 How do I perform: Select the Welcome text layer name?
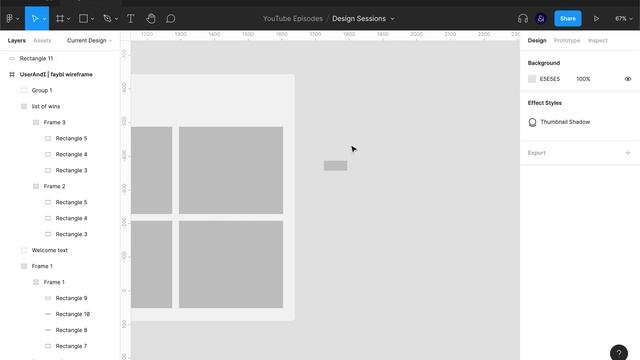(x=50, y=250)
